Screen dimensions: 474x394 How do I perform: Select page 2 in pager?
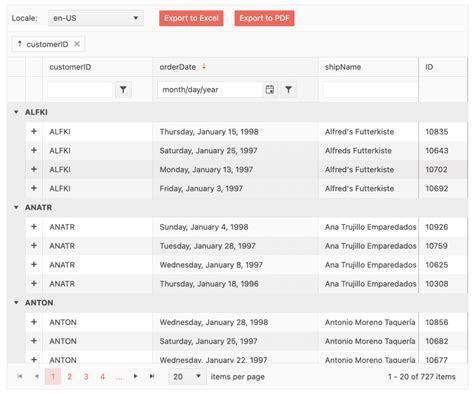click(69, 376)
